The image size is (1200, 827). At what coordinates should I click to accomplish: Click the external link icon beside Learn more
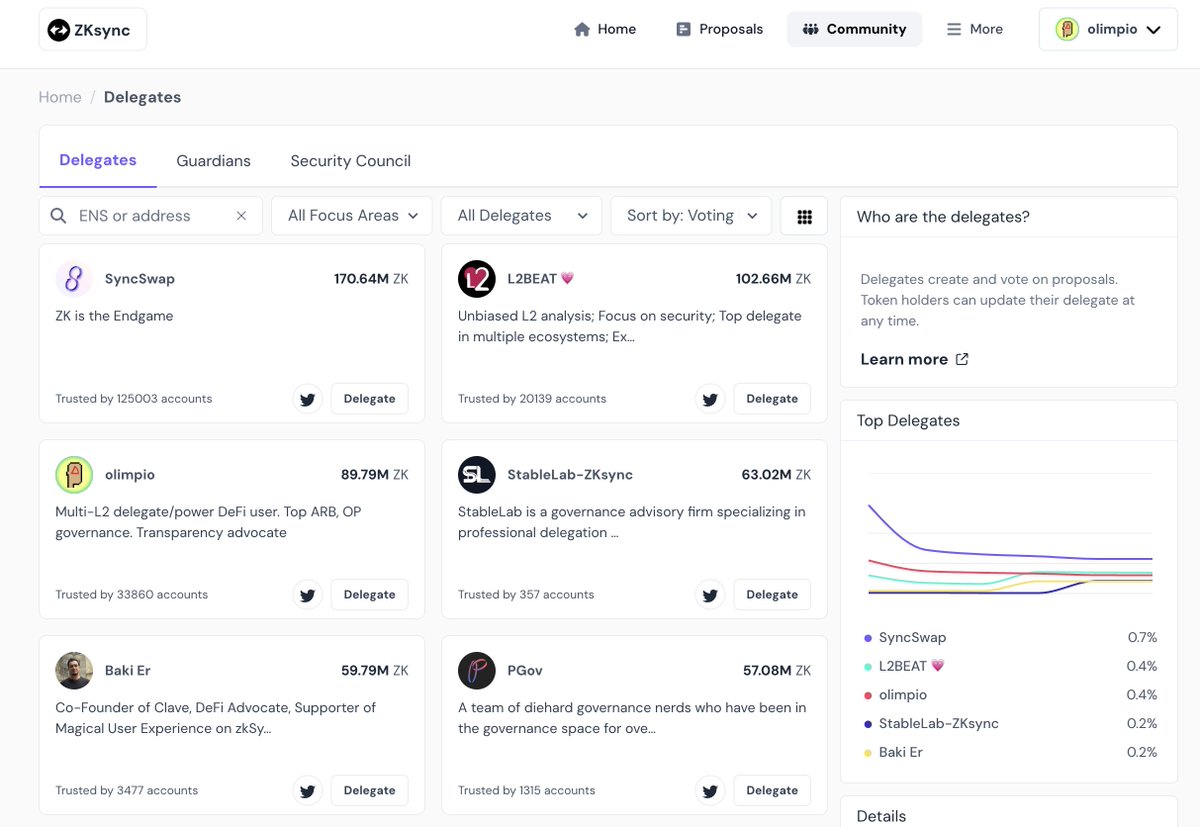tap(962, 360)
